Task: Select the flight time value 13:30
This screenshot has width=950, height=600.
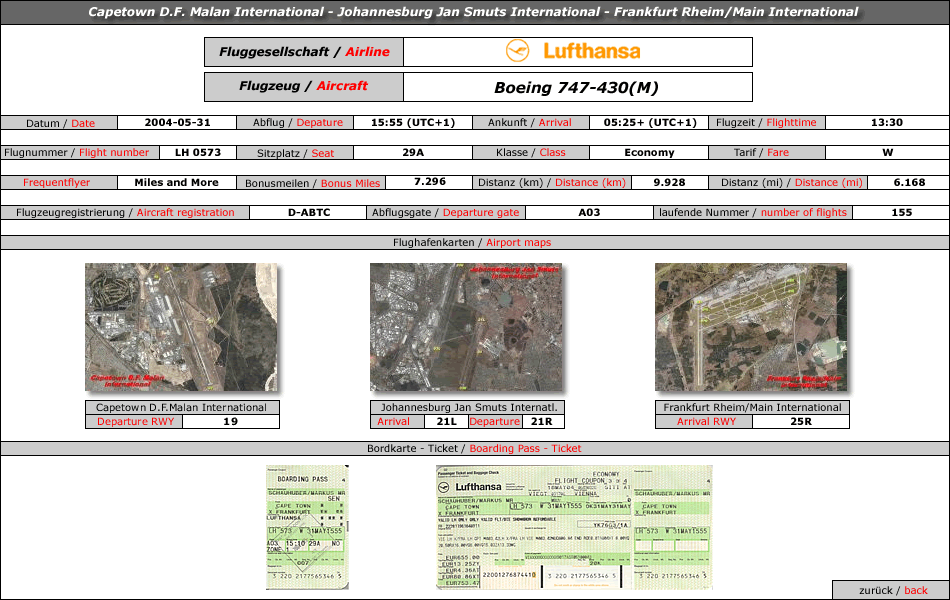Action: (887, 122)
